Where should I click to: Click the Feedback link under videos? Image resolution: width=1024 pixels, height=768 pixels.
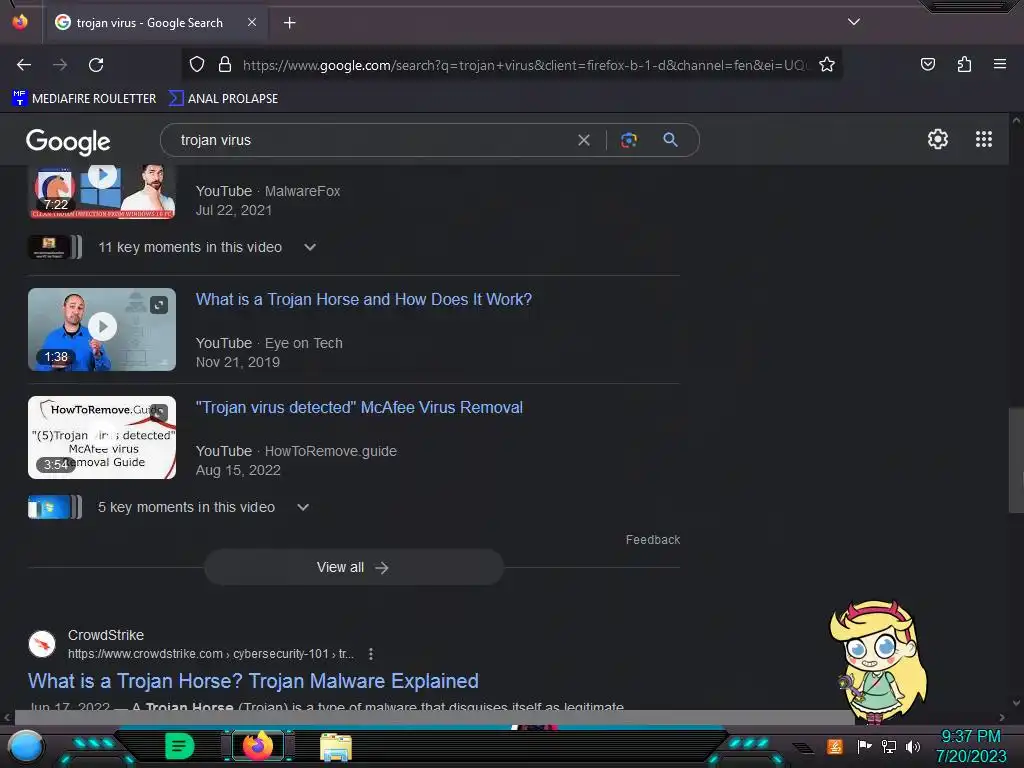click(x=652, y=539)
